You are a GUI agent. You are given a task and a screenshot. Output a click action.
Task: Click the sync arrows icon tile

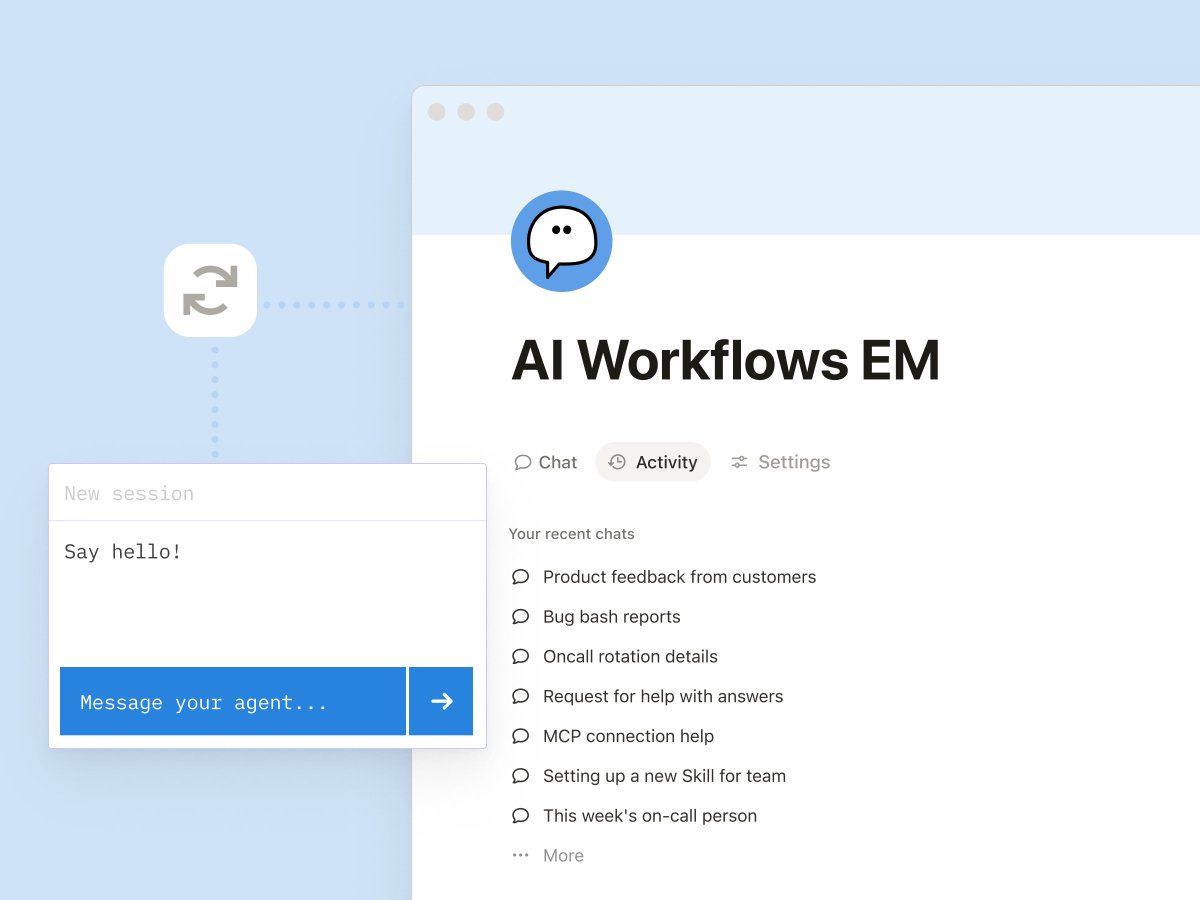210,290
